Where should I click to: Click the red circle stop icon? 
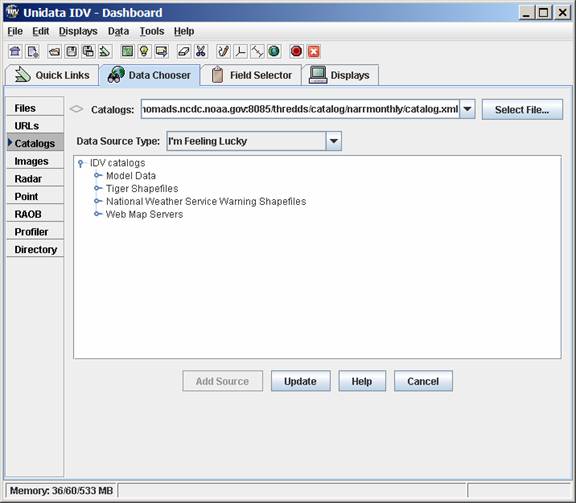click(296, 51)
